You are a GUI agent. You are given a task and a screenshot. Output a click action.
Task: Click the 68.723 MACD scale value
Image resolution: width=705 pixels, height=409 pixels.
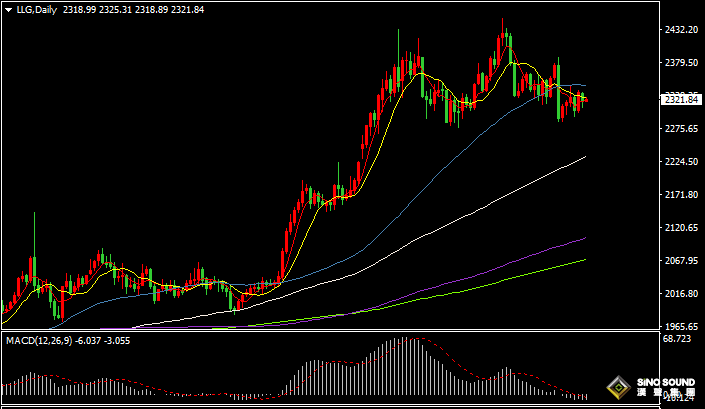coord(678,341)
